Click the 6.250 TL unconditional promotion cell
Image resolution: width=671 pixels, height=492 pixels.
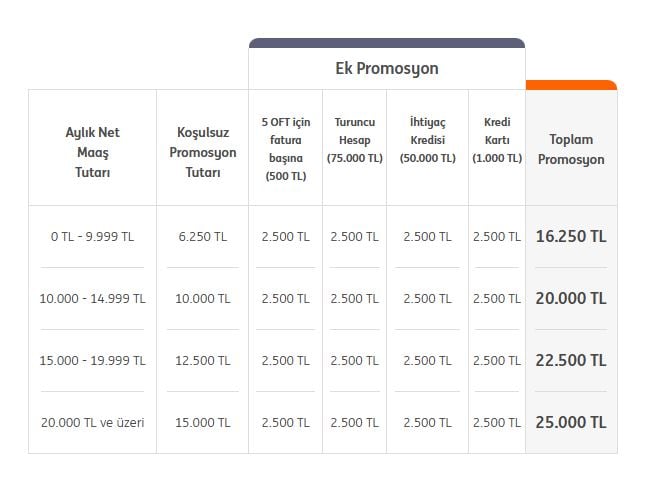203,237
